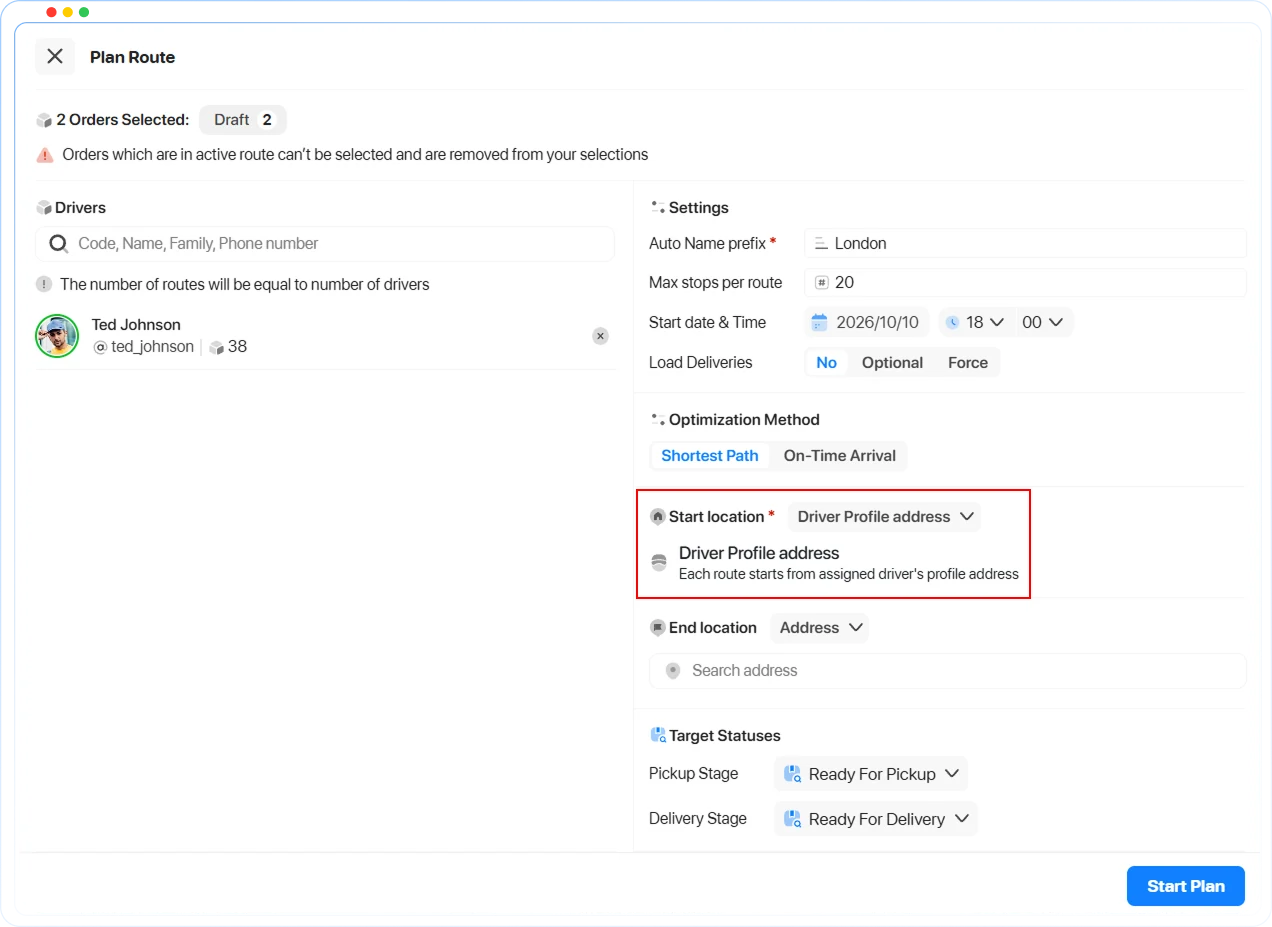Click the Optimization Method section icon
1272x927 pixels.
[x=658, y=420]
